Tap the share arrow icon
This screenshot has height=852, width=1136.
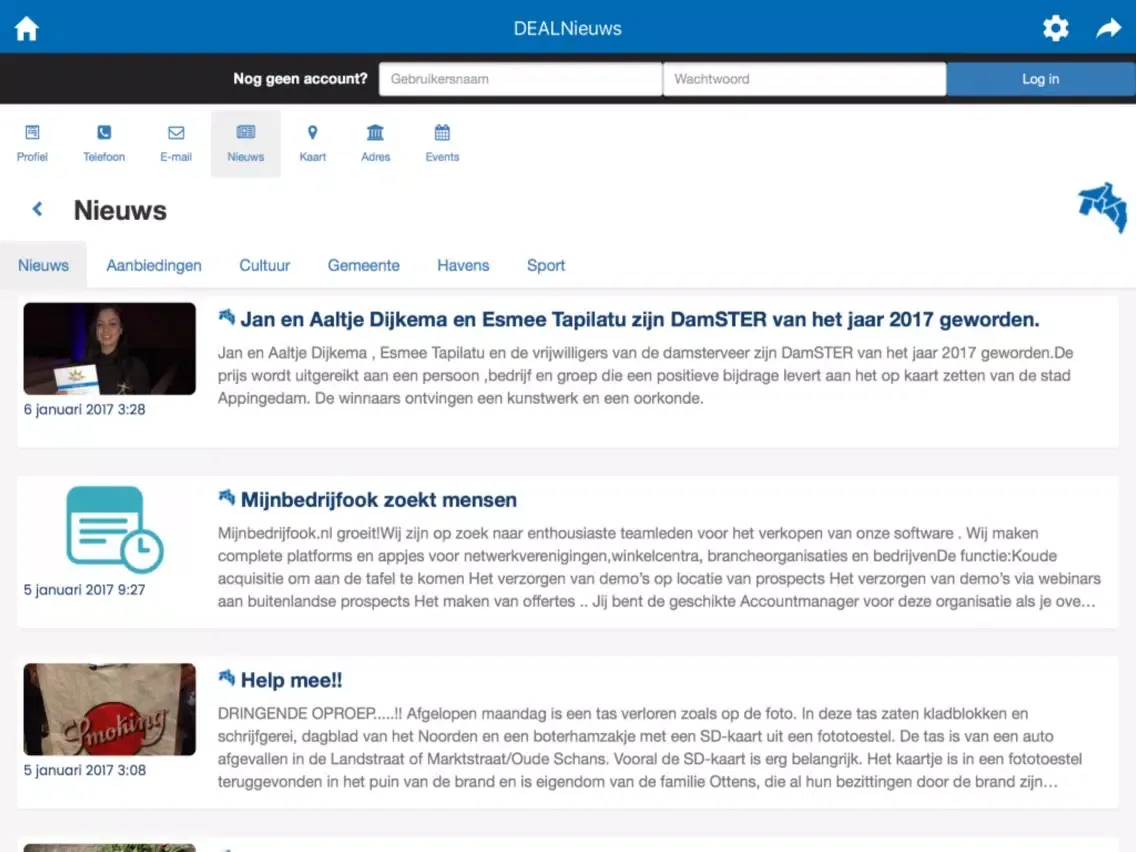pyautogui.click(x=1108, y=28)
